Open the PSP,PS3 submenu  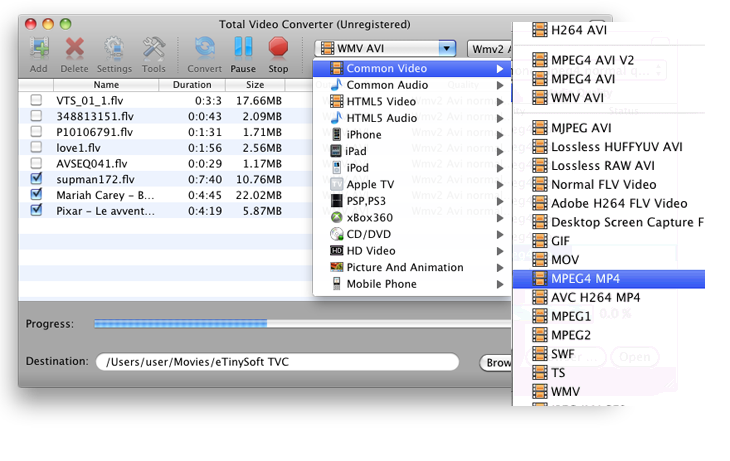[x=412, y=201]
